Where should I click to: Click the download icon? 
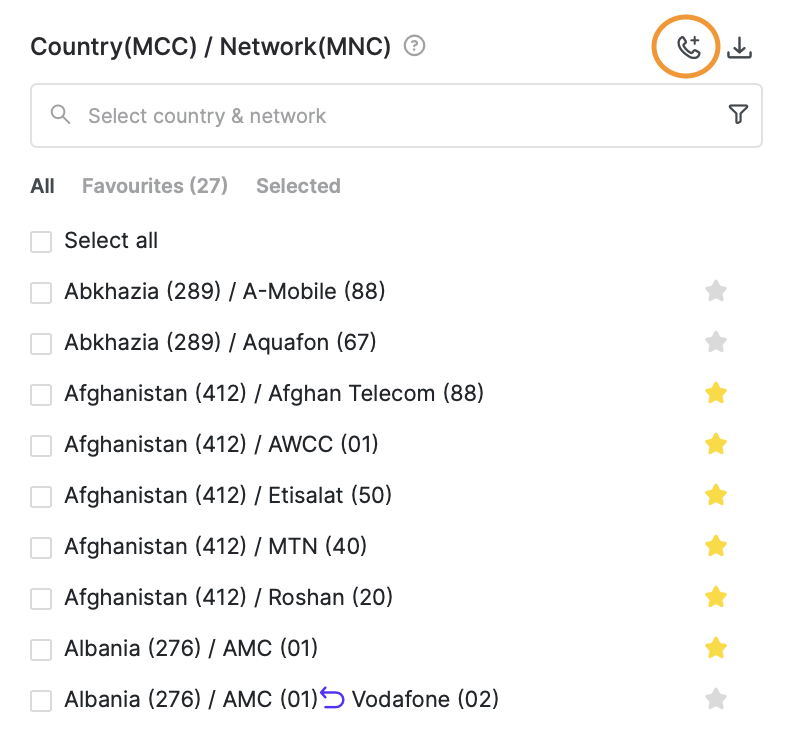[739, 47]
